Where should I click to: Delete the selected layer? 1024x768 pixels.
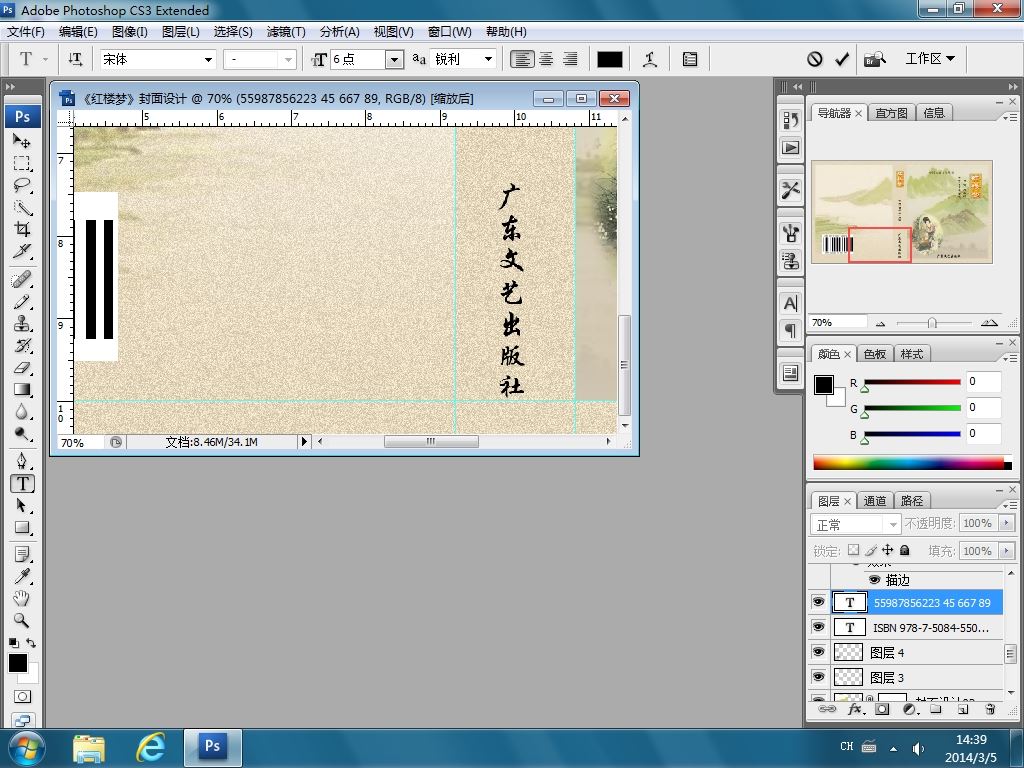(x=990, y=709)
